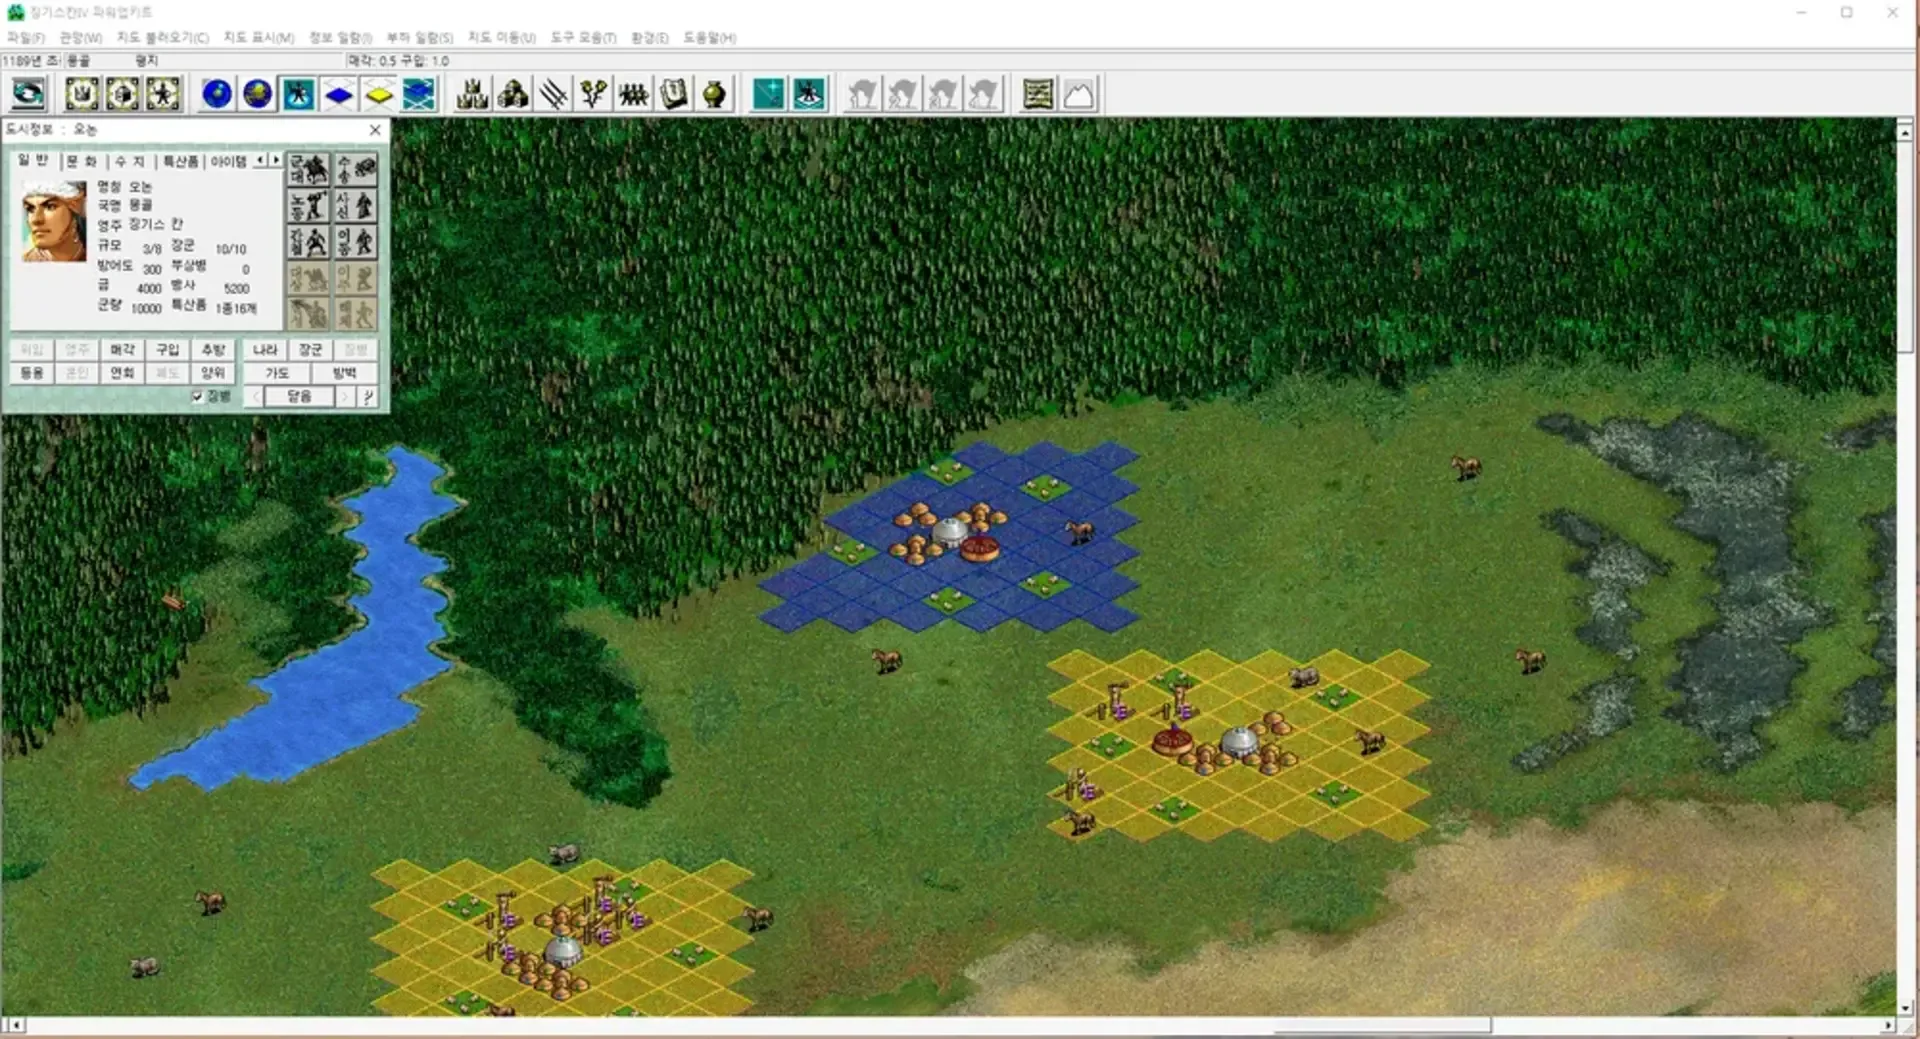Click the mountain terrain toolbar icon
Viewport: 1920px width, 1039px height.
click(1078, 94)
